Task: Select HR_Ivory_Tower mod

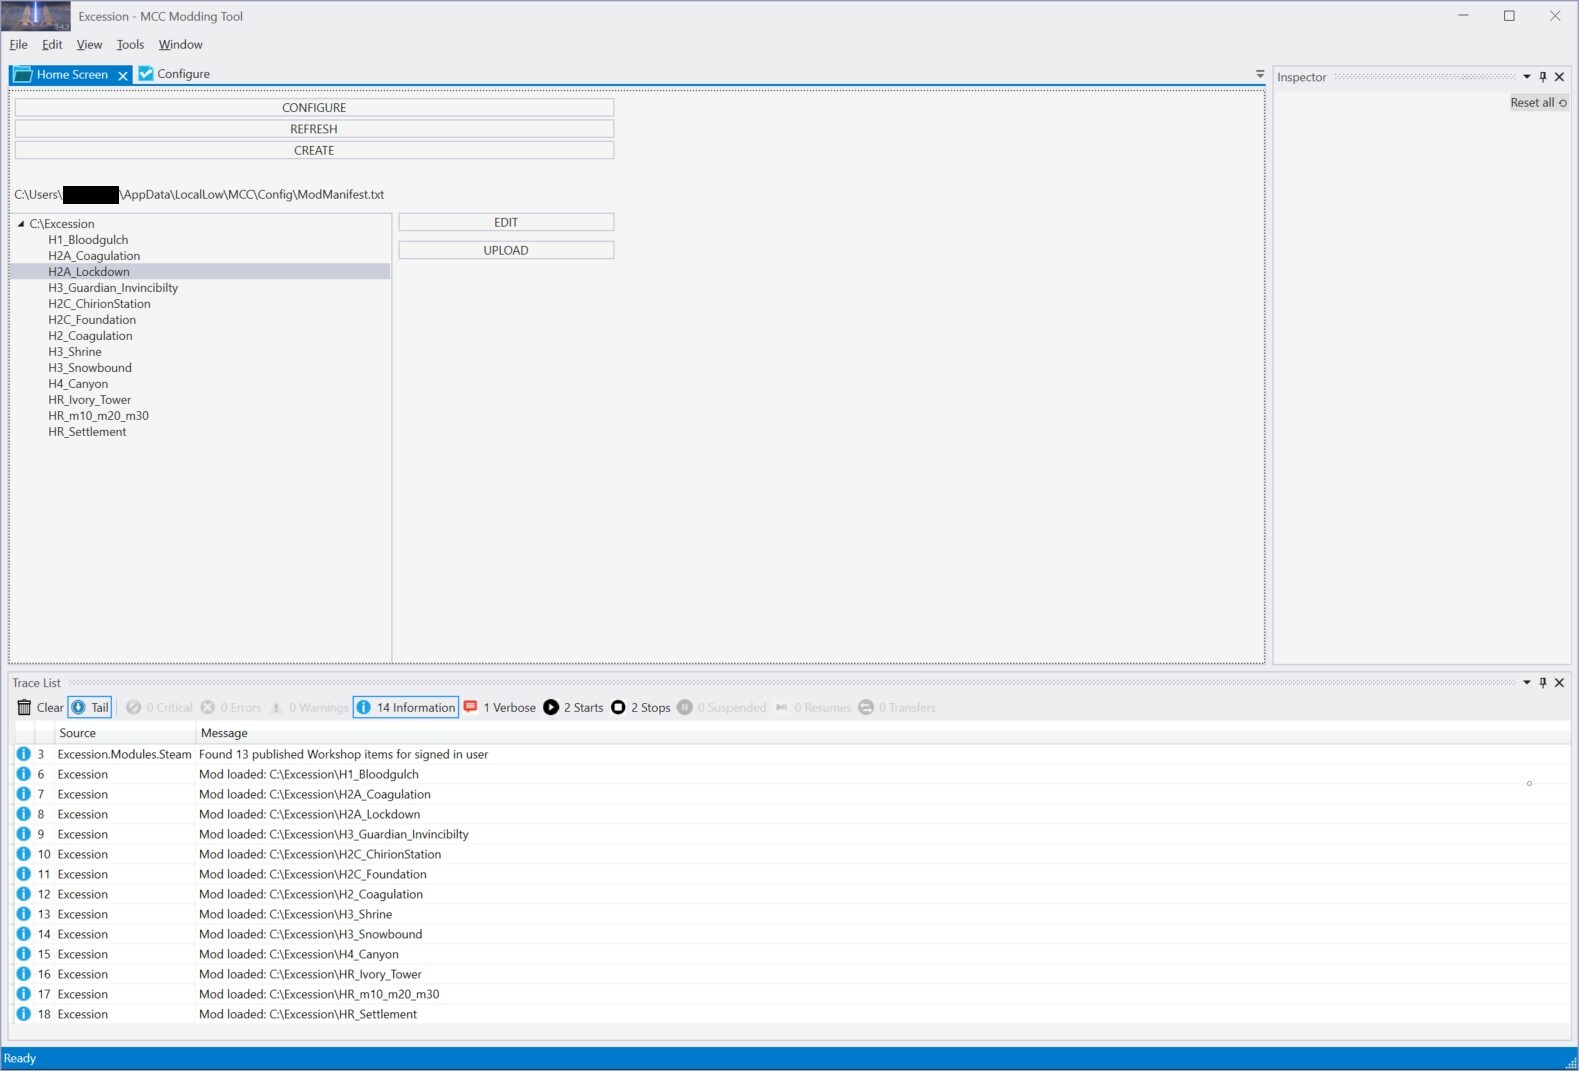Action: tap(90, 400)
